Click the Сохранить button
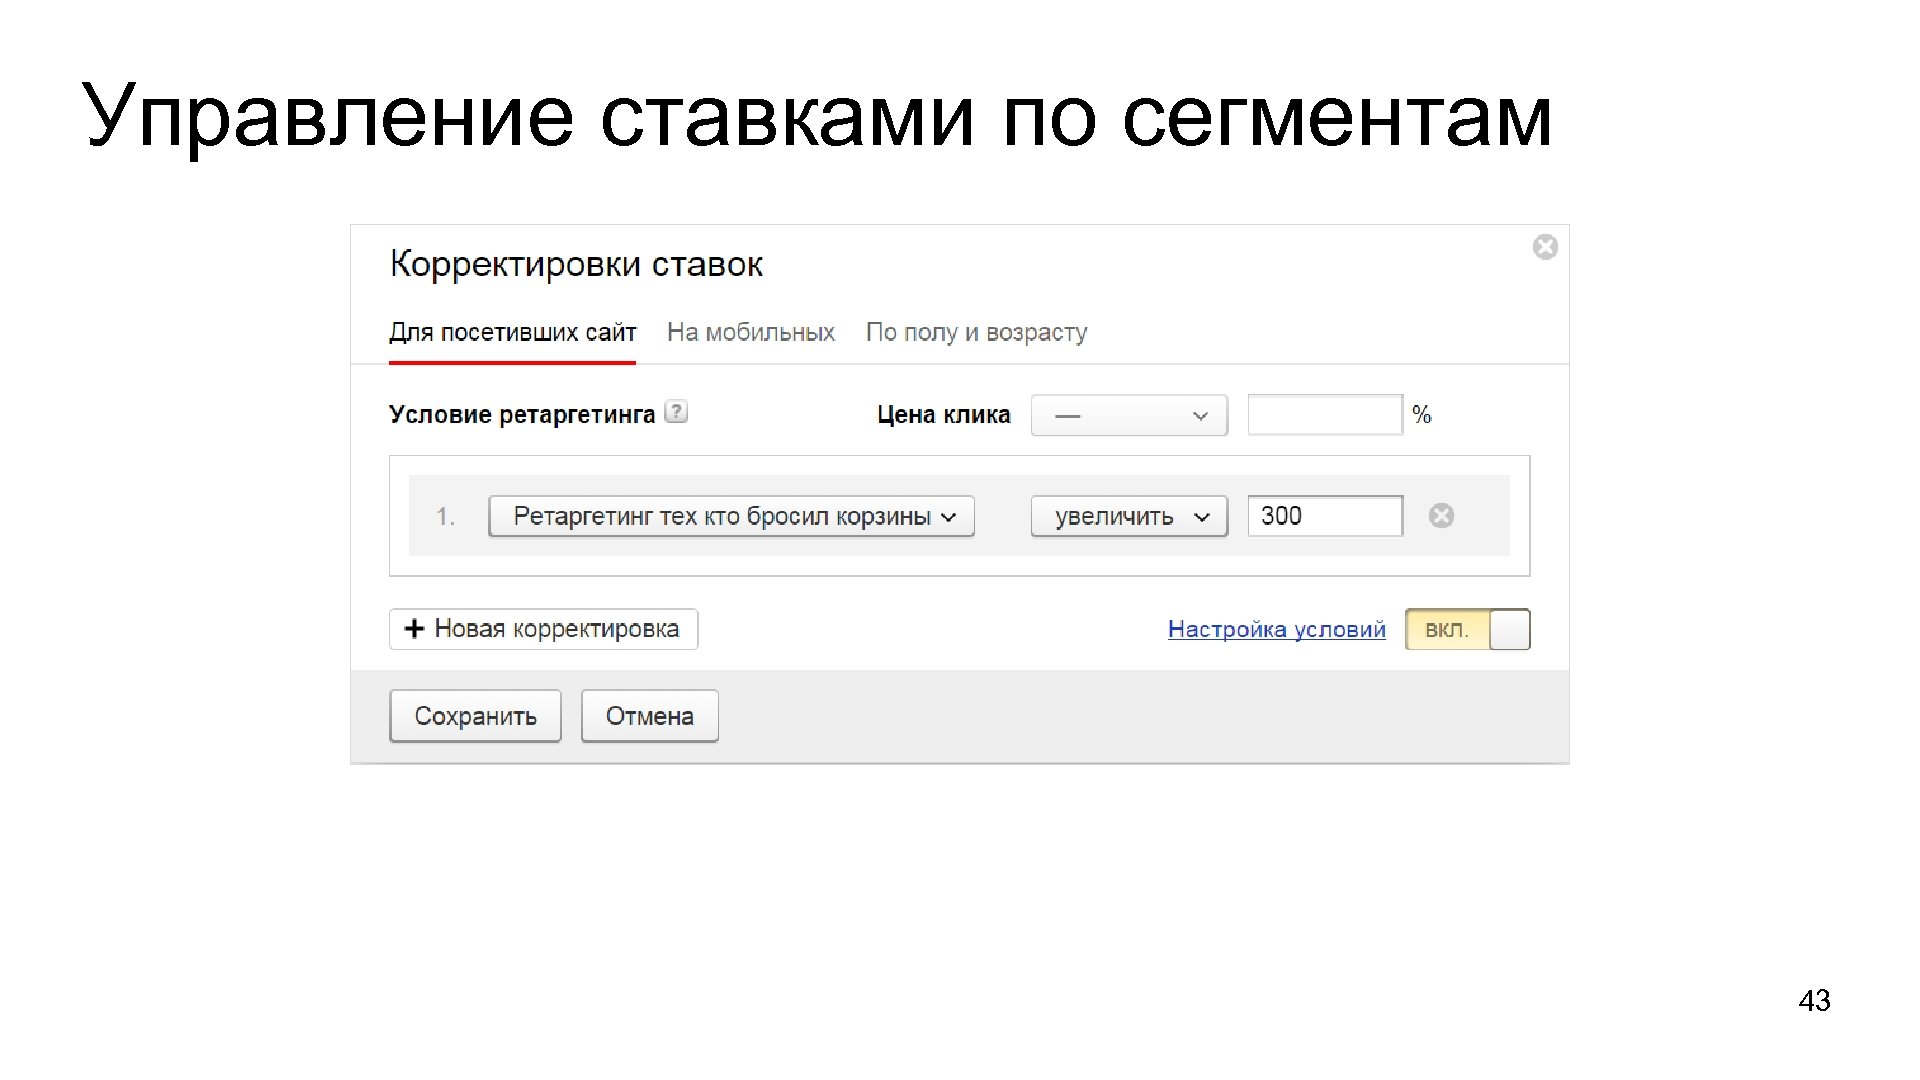1920x1080 pixels. pos(475,716)
